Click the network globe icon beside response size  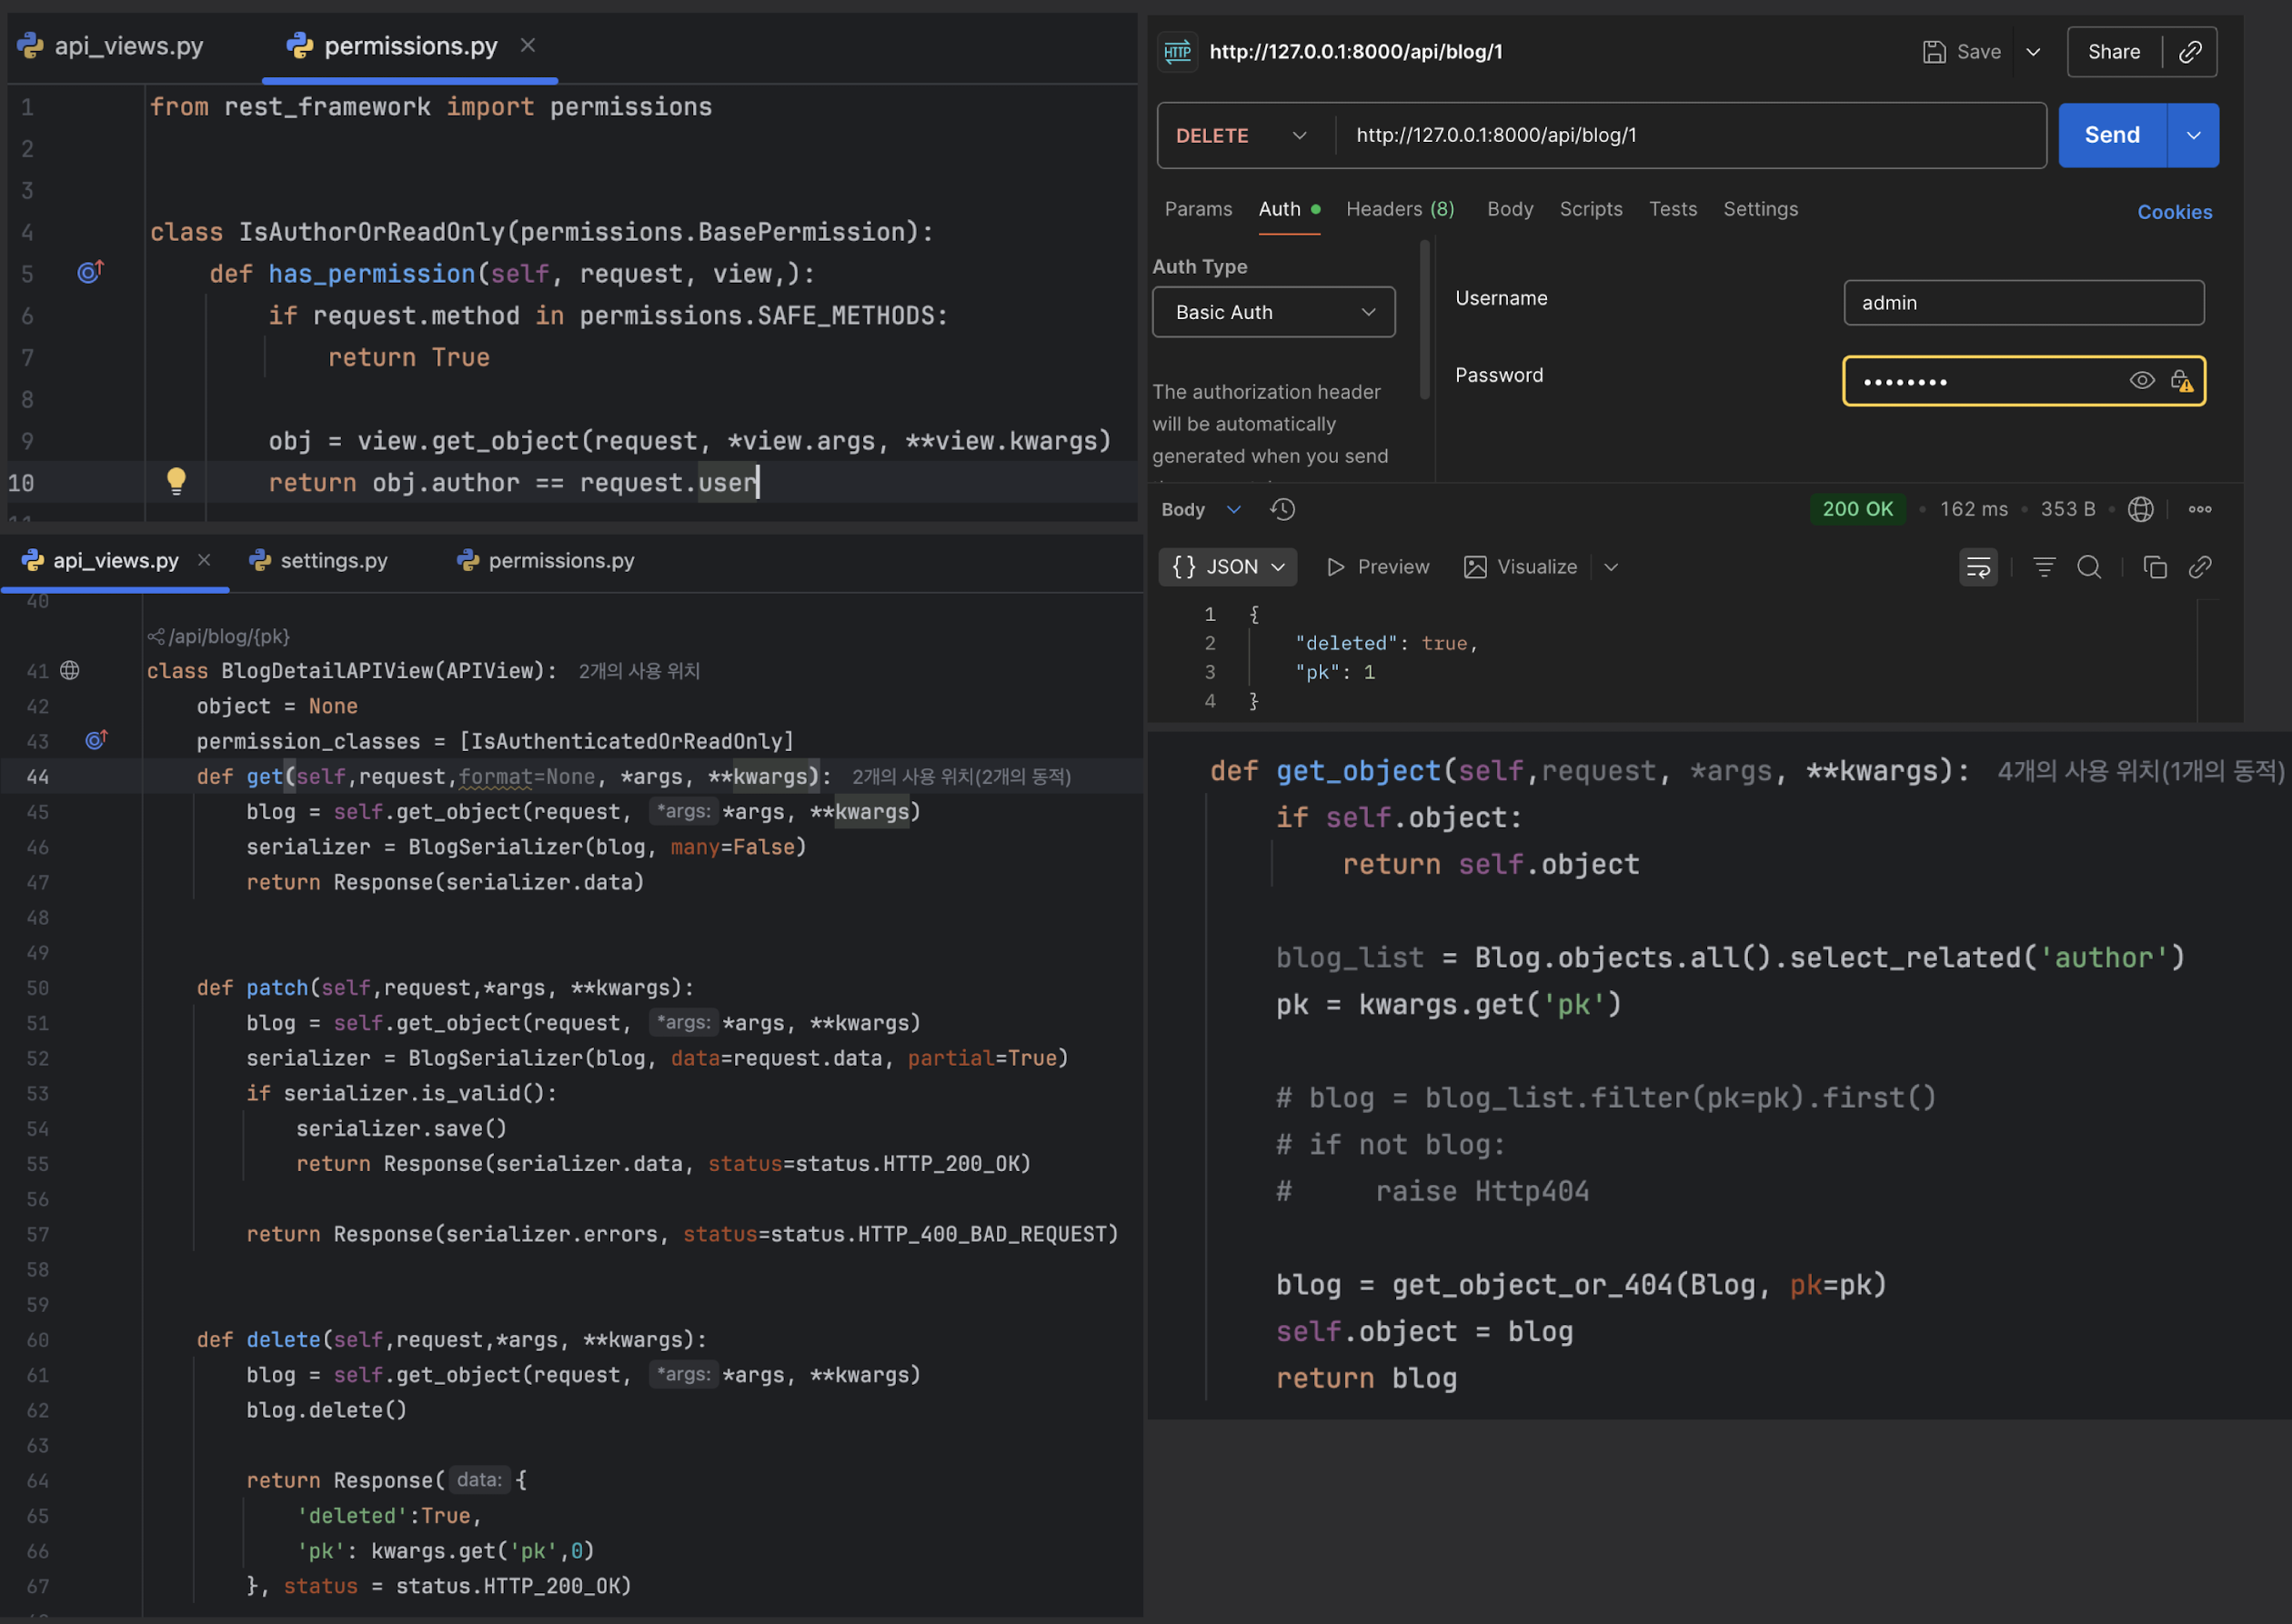tap(2140, 510)
